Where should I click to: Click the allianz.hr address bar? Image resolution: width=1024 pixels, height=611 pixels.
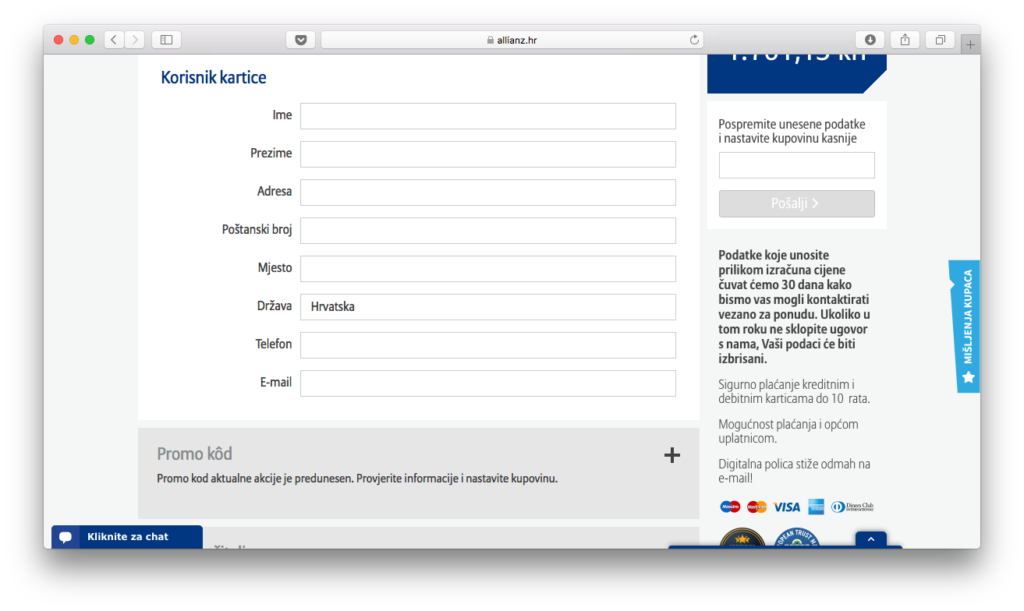pyautogui.click(x=512, y=40)
